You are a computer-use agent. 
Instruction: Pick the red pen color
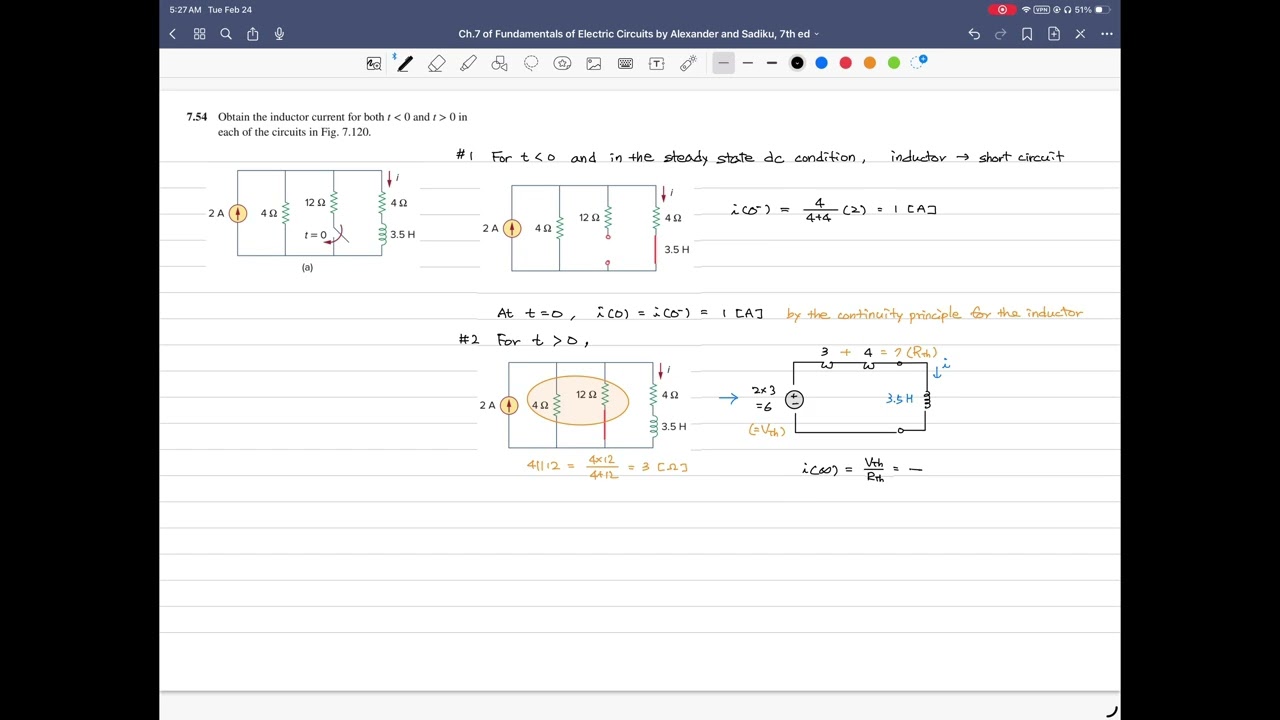[x=845, y=63]
